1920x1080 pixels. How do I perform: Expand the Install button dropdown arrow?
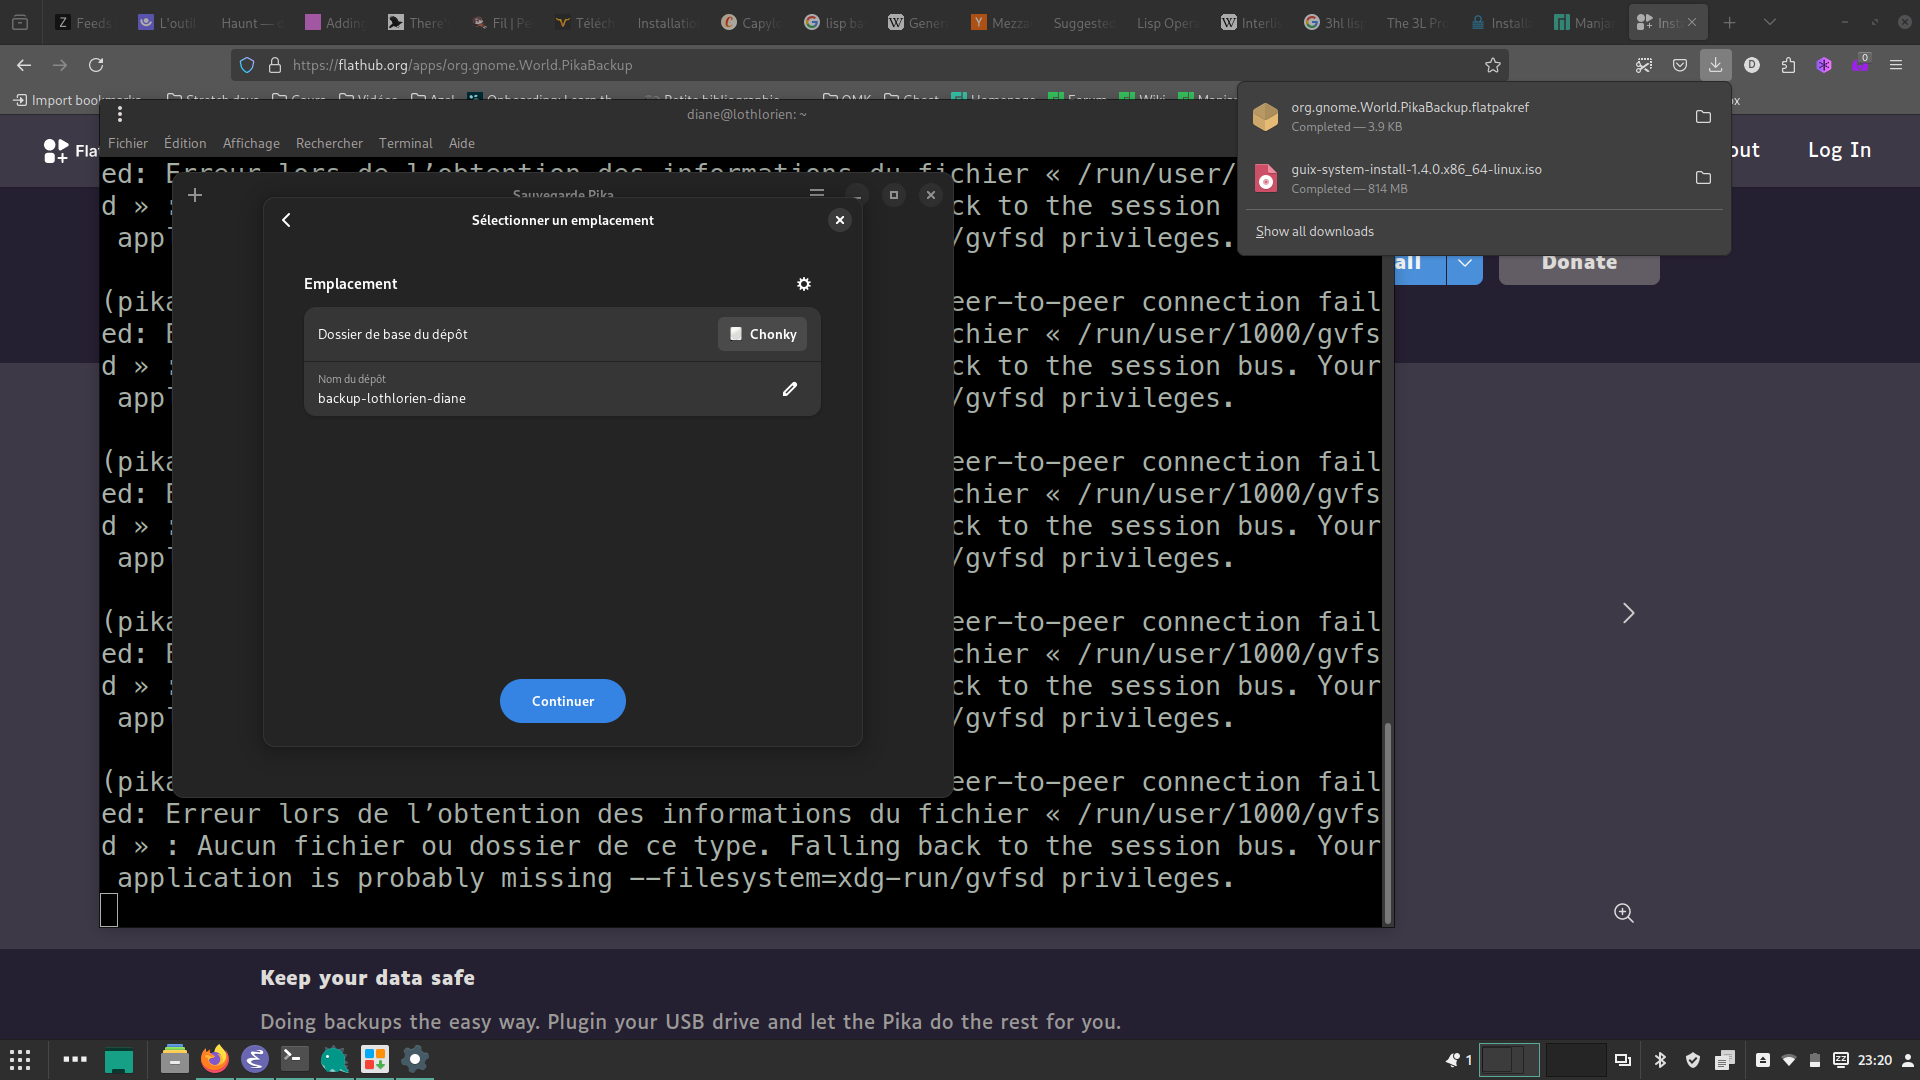1465,263
